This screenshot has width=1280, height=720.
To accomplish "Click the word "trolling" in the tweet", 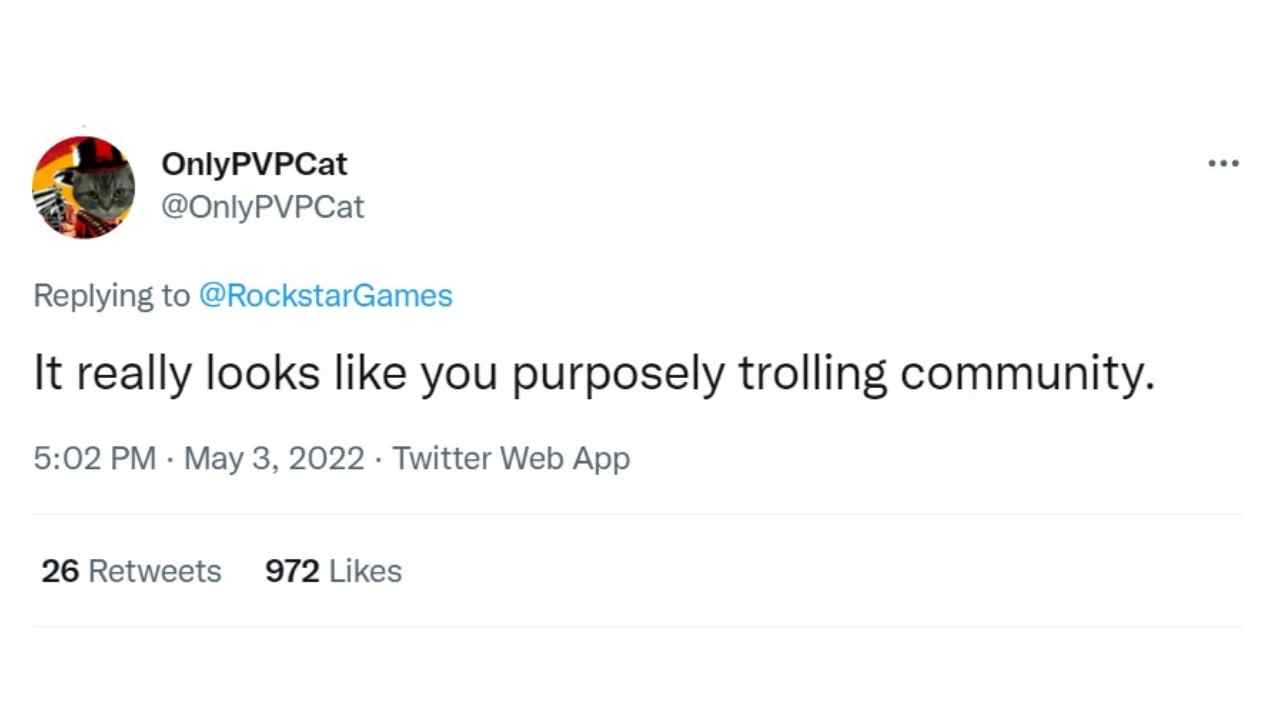I will coord(812,375).
